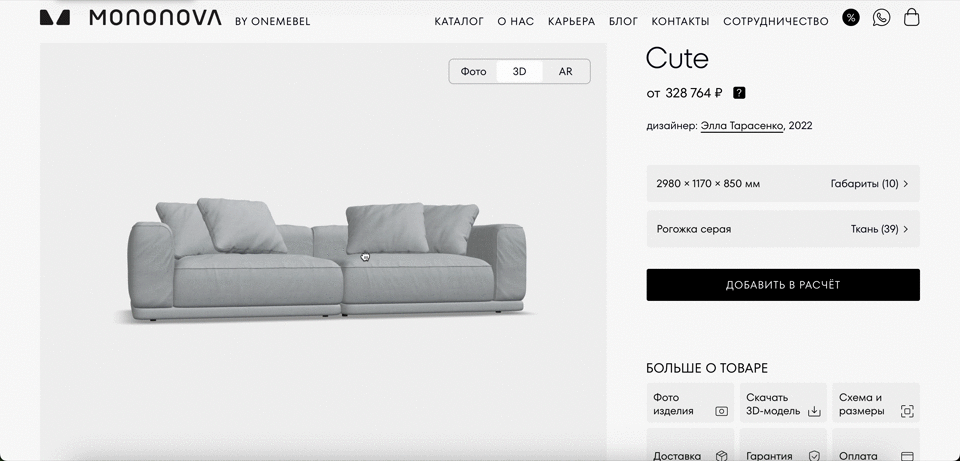Open the discount percent icon
Viewport: 960px width, 461px height.
850,18
